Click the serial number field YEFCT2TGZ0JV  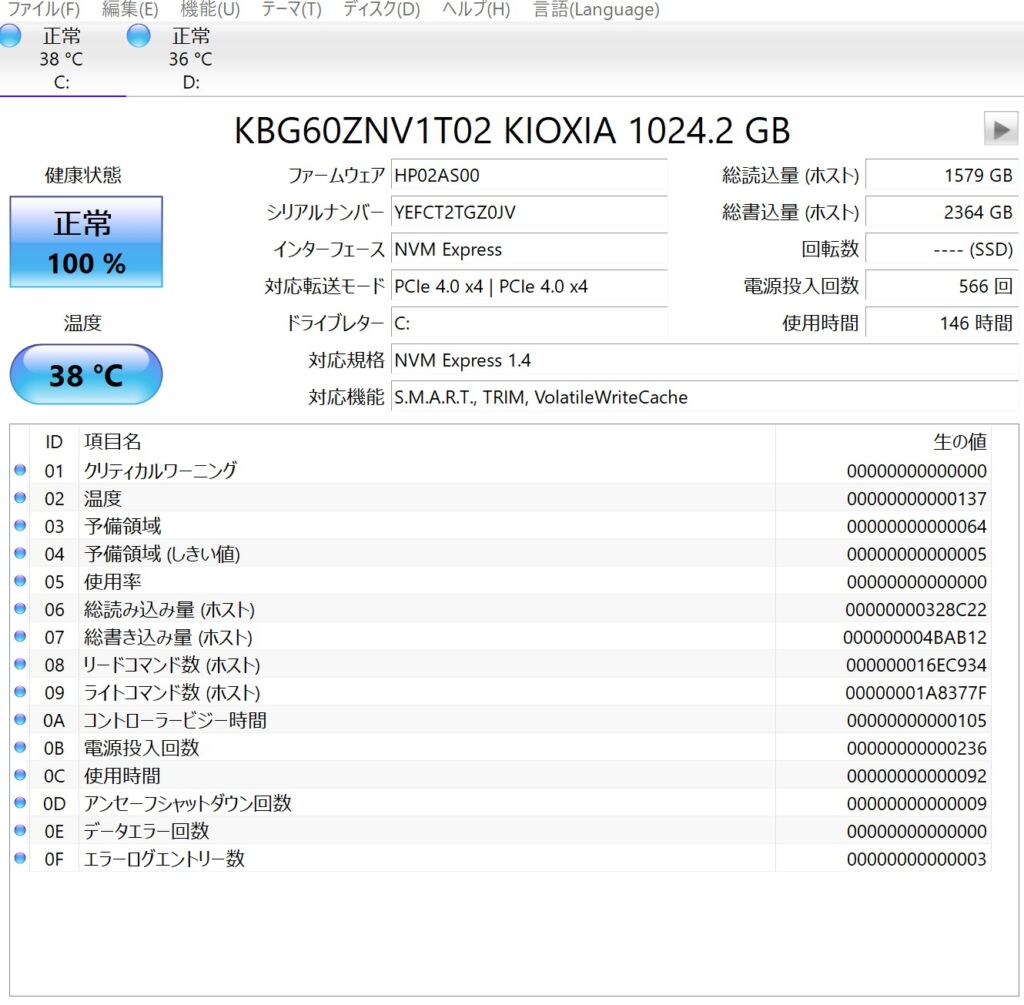point(529,212)
